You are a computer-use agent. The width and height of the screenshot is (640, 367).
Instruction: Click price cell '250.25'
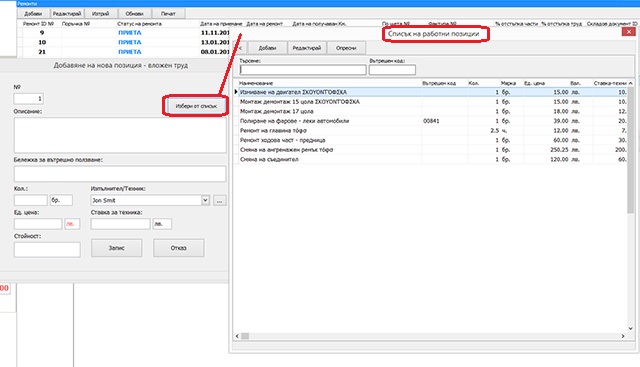(559, 150)
